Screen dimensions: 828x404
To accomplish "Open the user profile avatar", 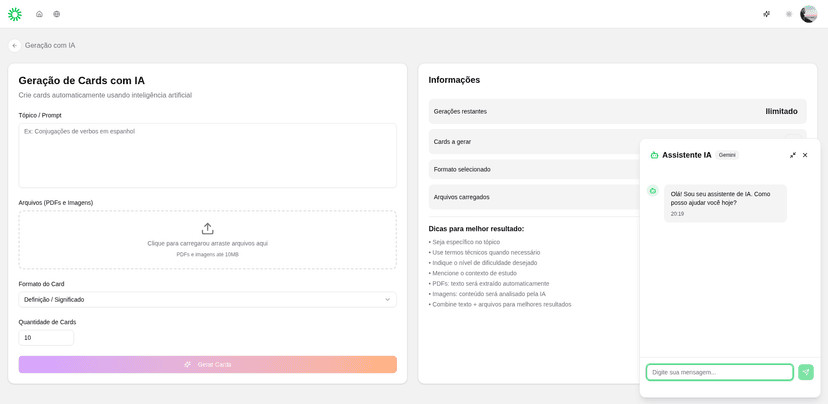I will point(808,14).
